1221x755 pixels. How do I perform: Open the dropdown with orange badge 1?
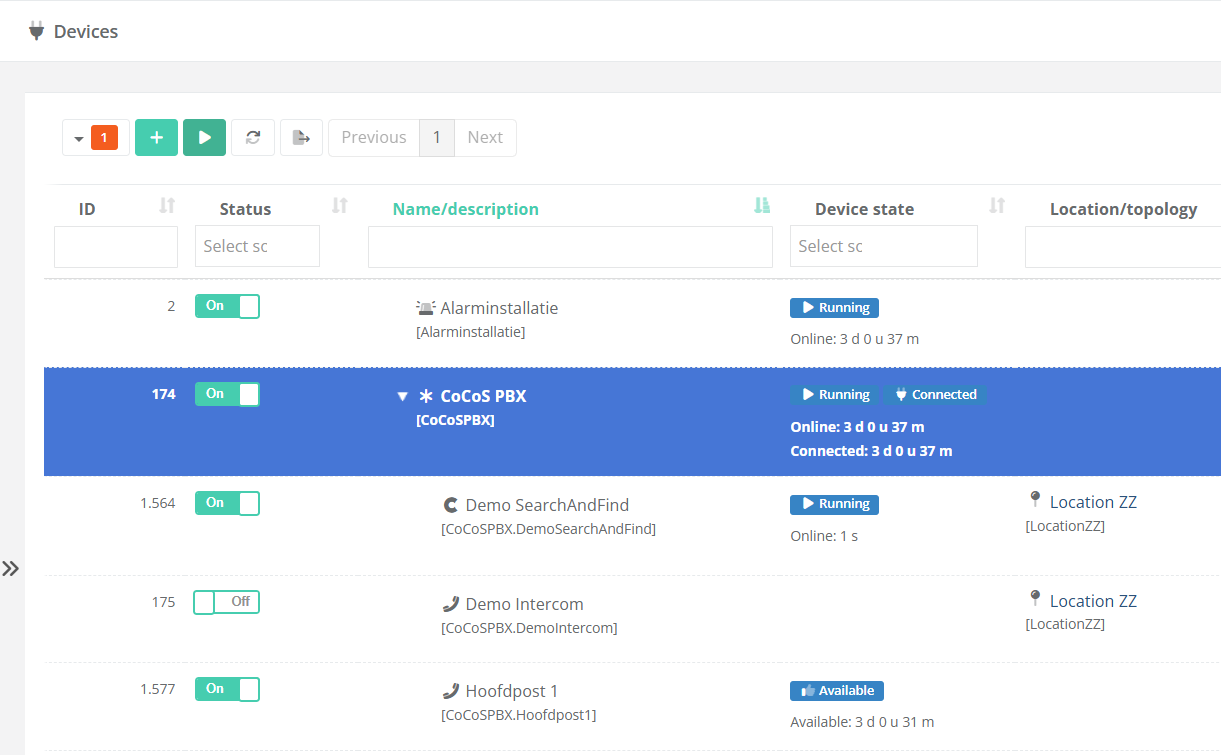point(96,137)
